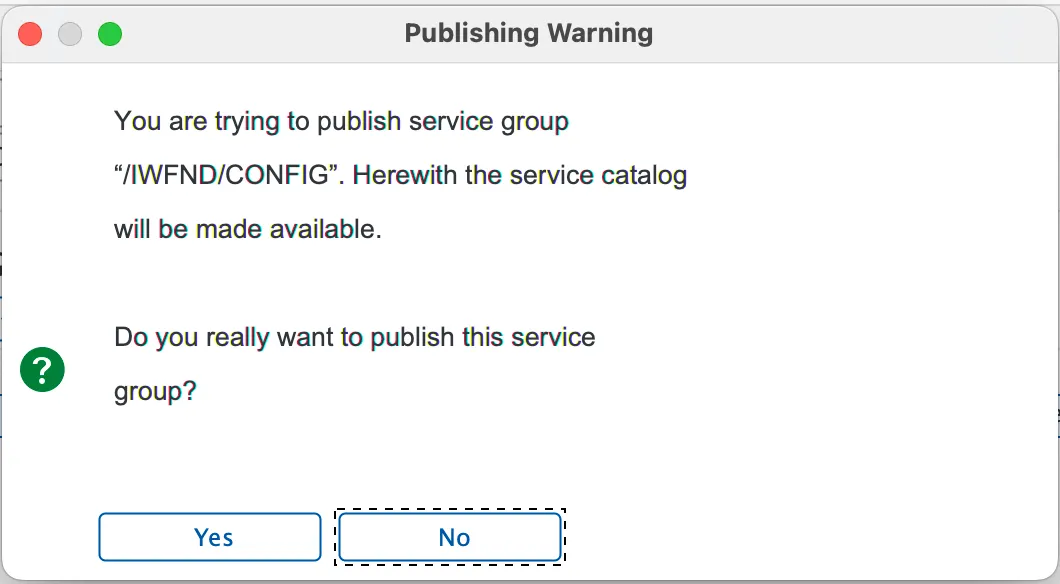Click the "will be made available." line
This screenshot has width=1060, height=584.
point(247,229)
